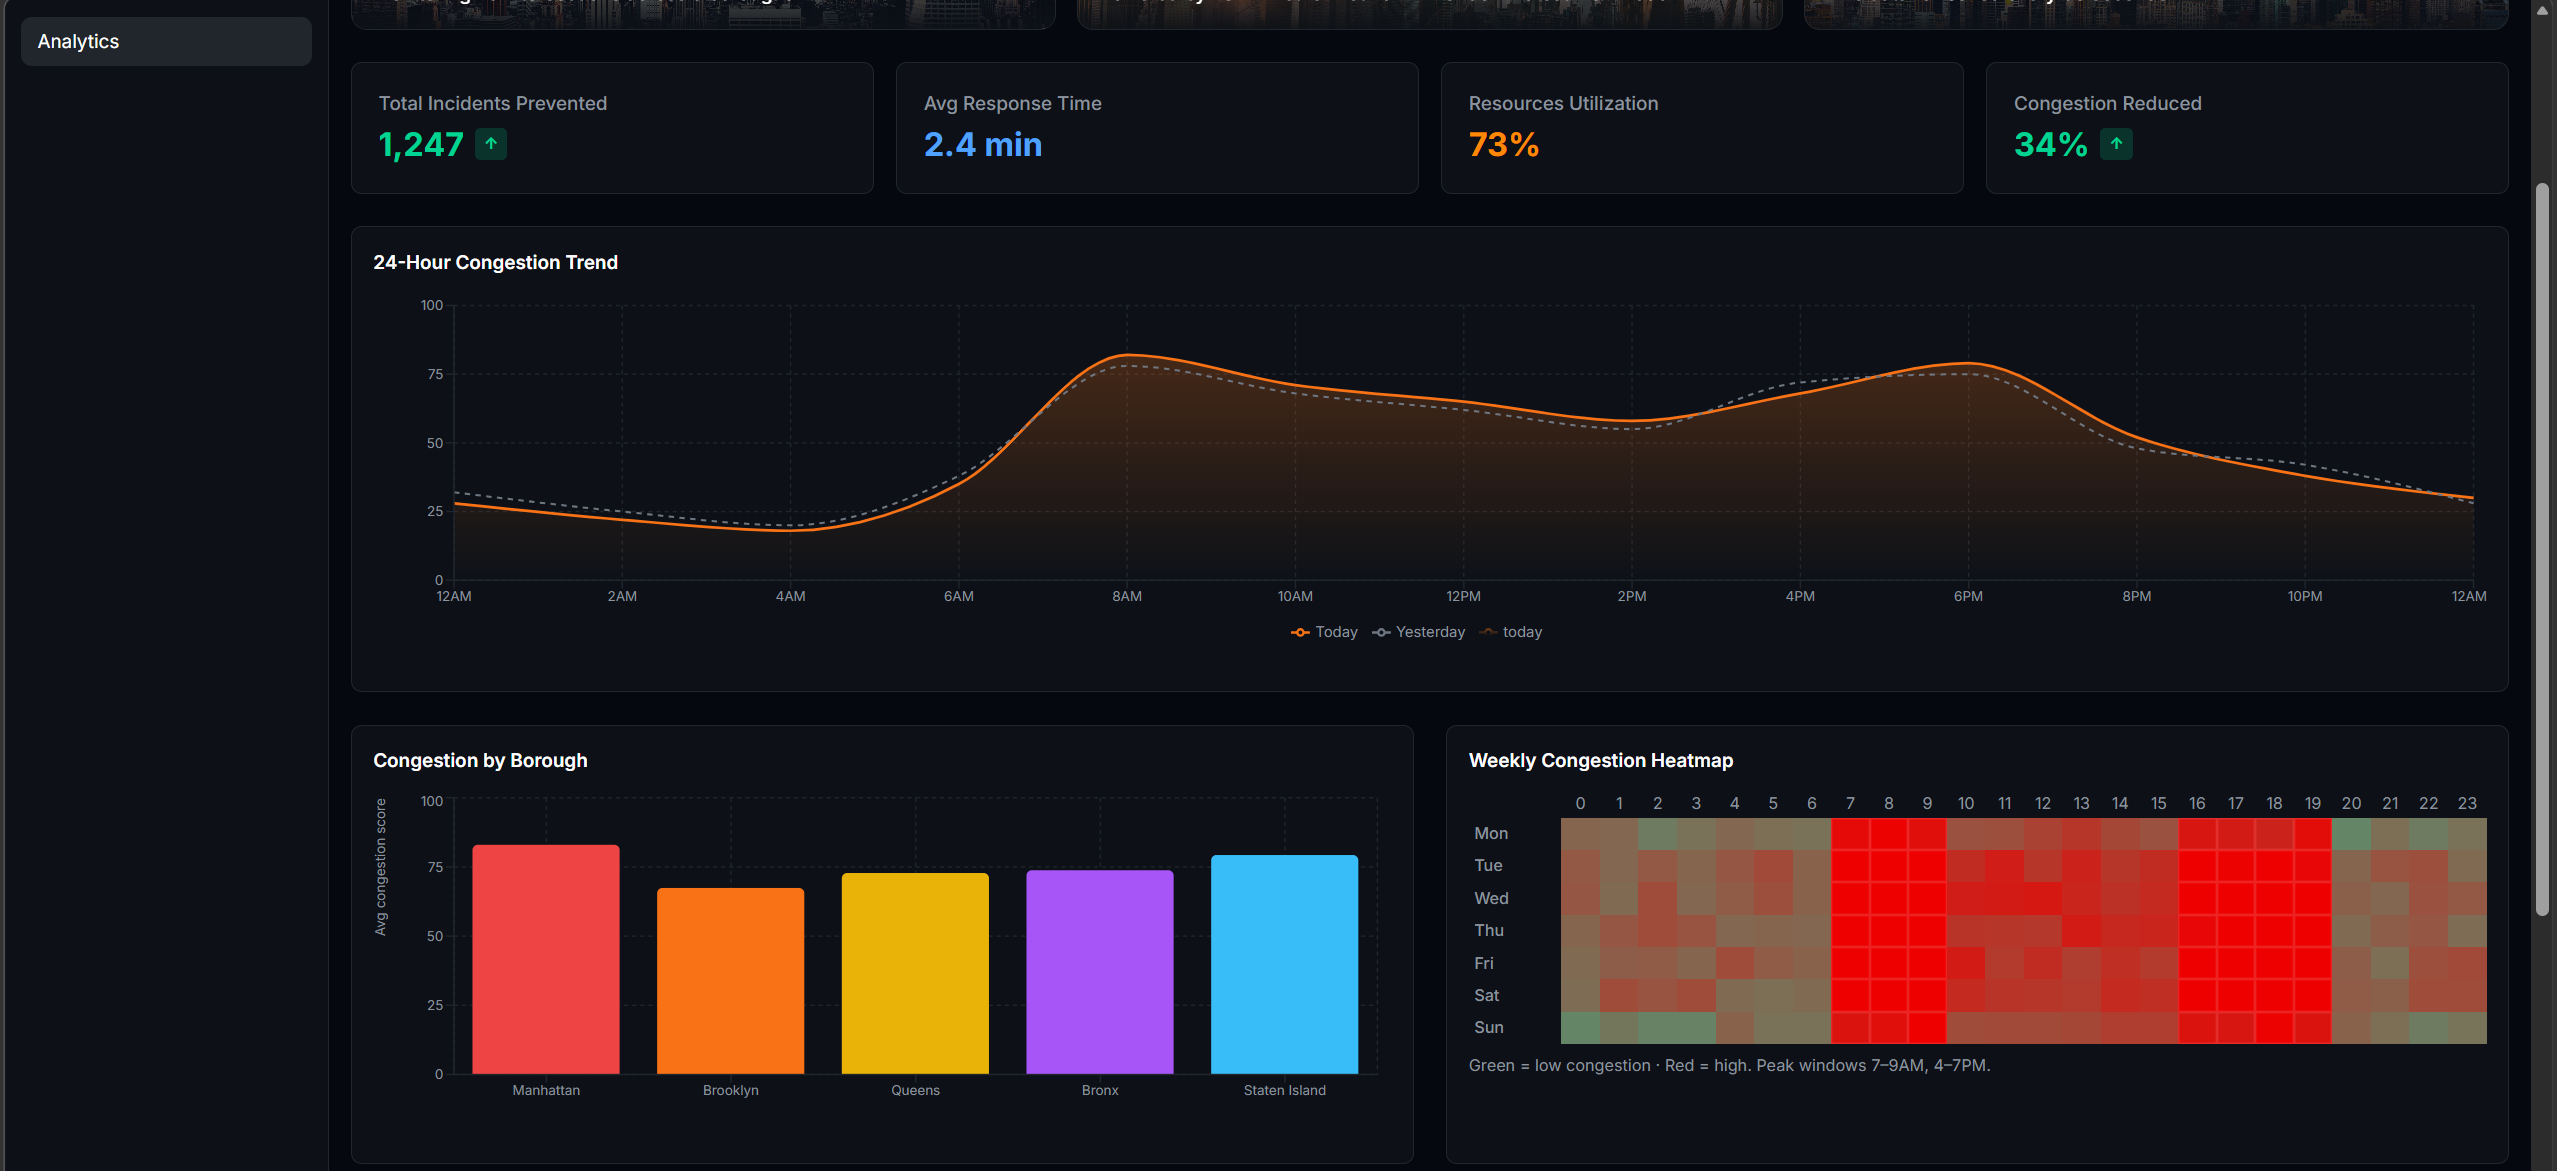
Task: Toggle the orange Today legend marker
Action: coord(1300,633)
